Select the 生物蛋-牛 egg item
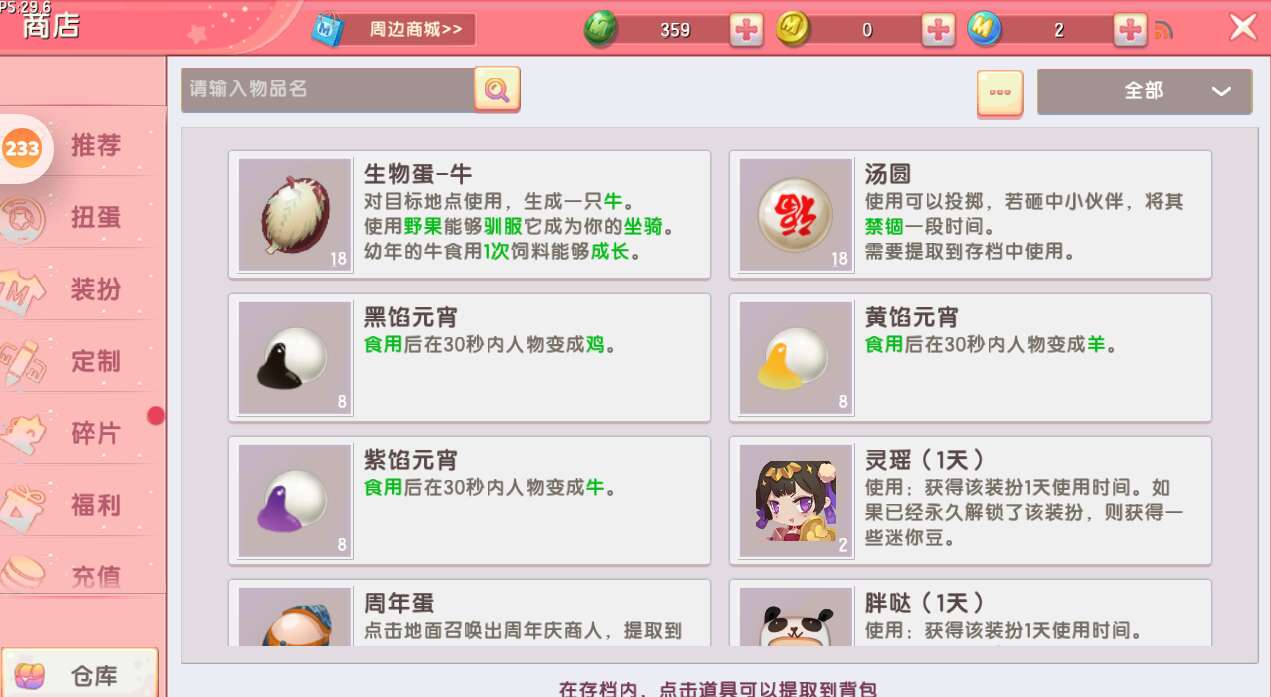This screenshot has height=697, width=1271. click(469, 215)
